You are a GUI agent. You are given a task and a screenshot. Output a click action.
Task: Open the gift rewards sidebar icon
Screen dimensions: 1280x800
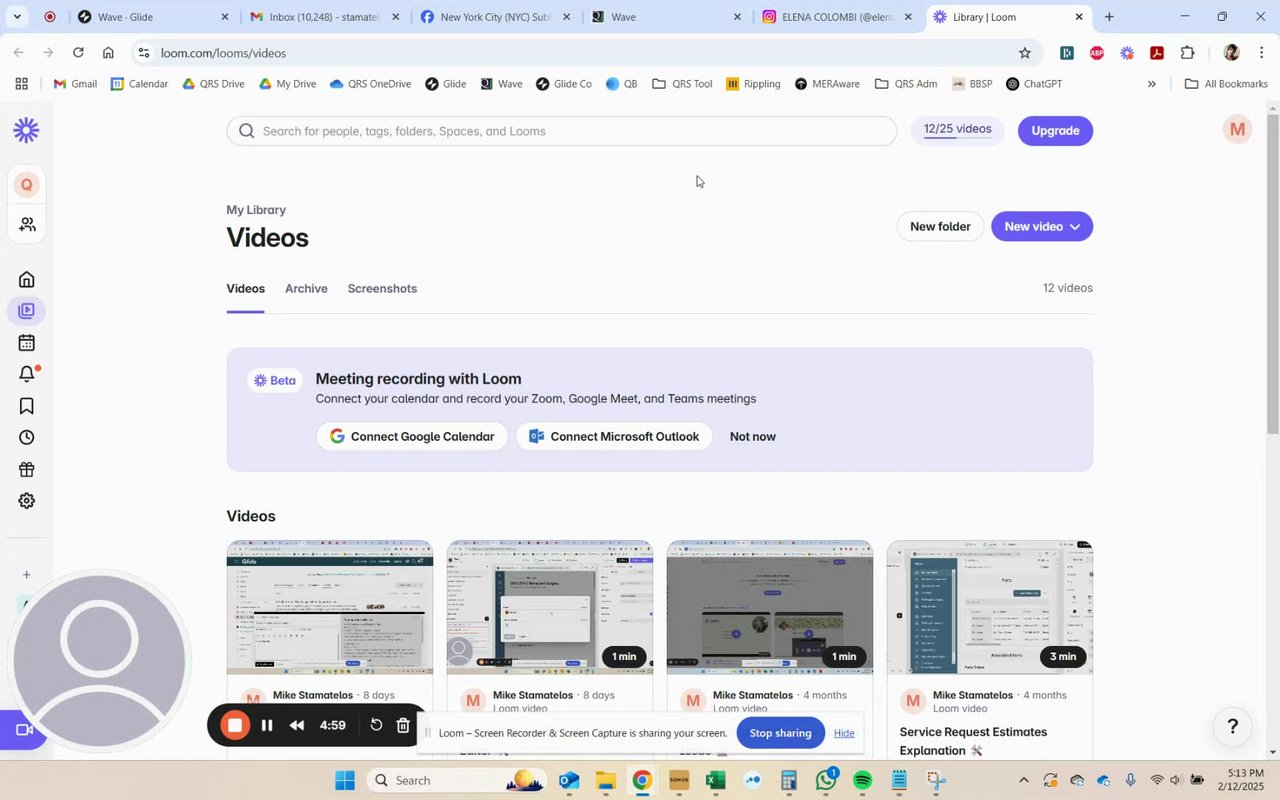tap(27, 469)
